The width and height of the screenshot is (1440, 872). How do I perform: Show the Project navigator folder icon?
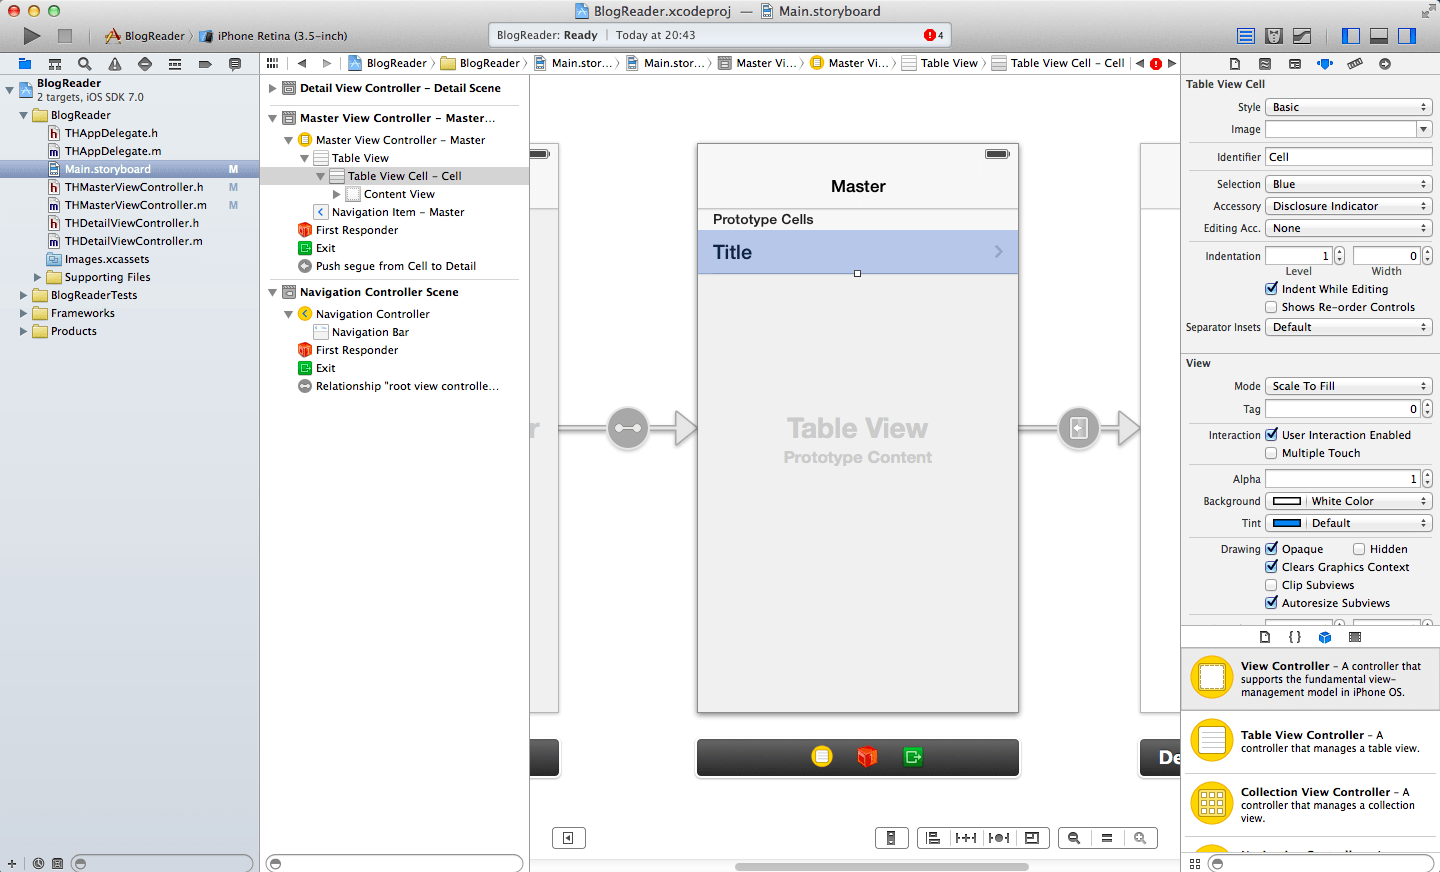(25, 64)
